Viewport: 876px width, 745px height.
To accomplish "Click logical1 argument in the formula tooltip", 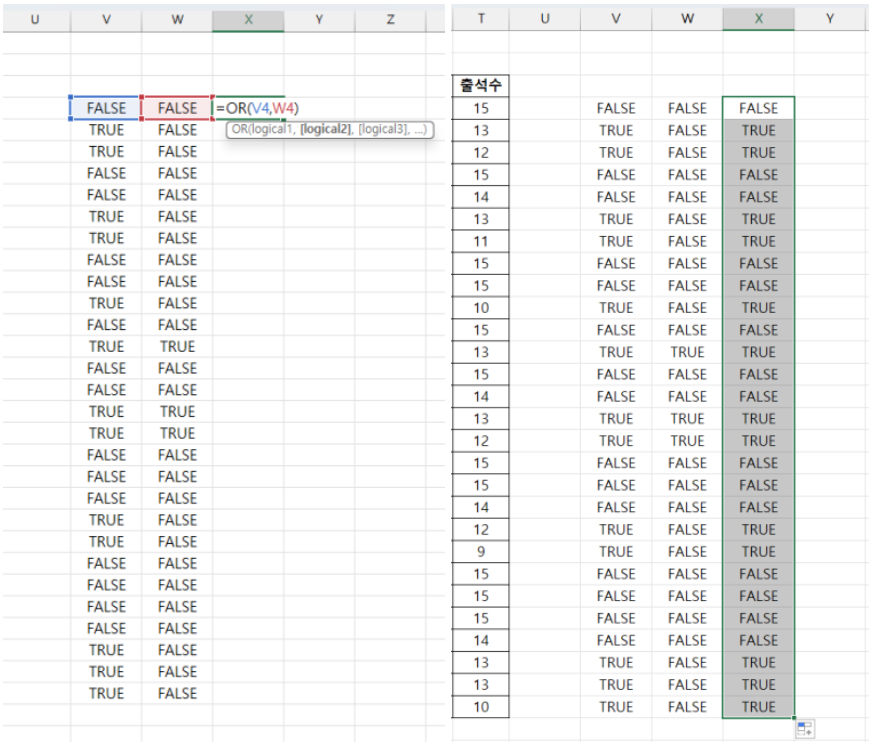I will point(272,130).
